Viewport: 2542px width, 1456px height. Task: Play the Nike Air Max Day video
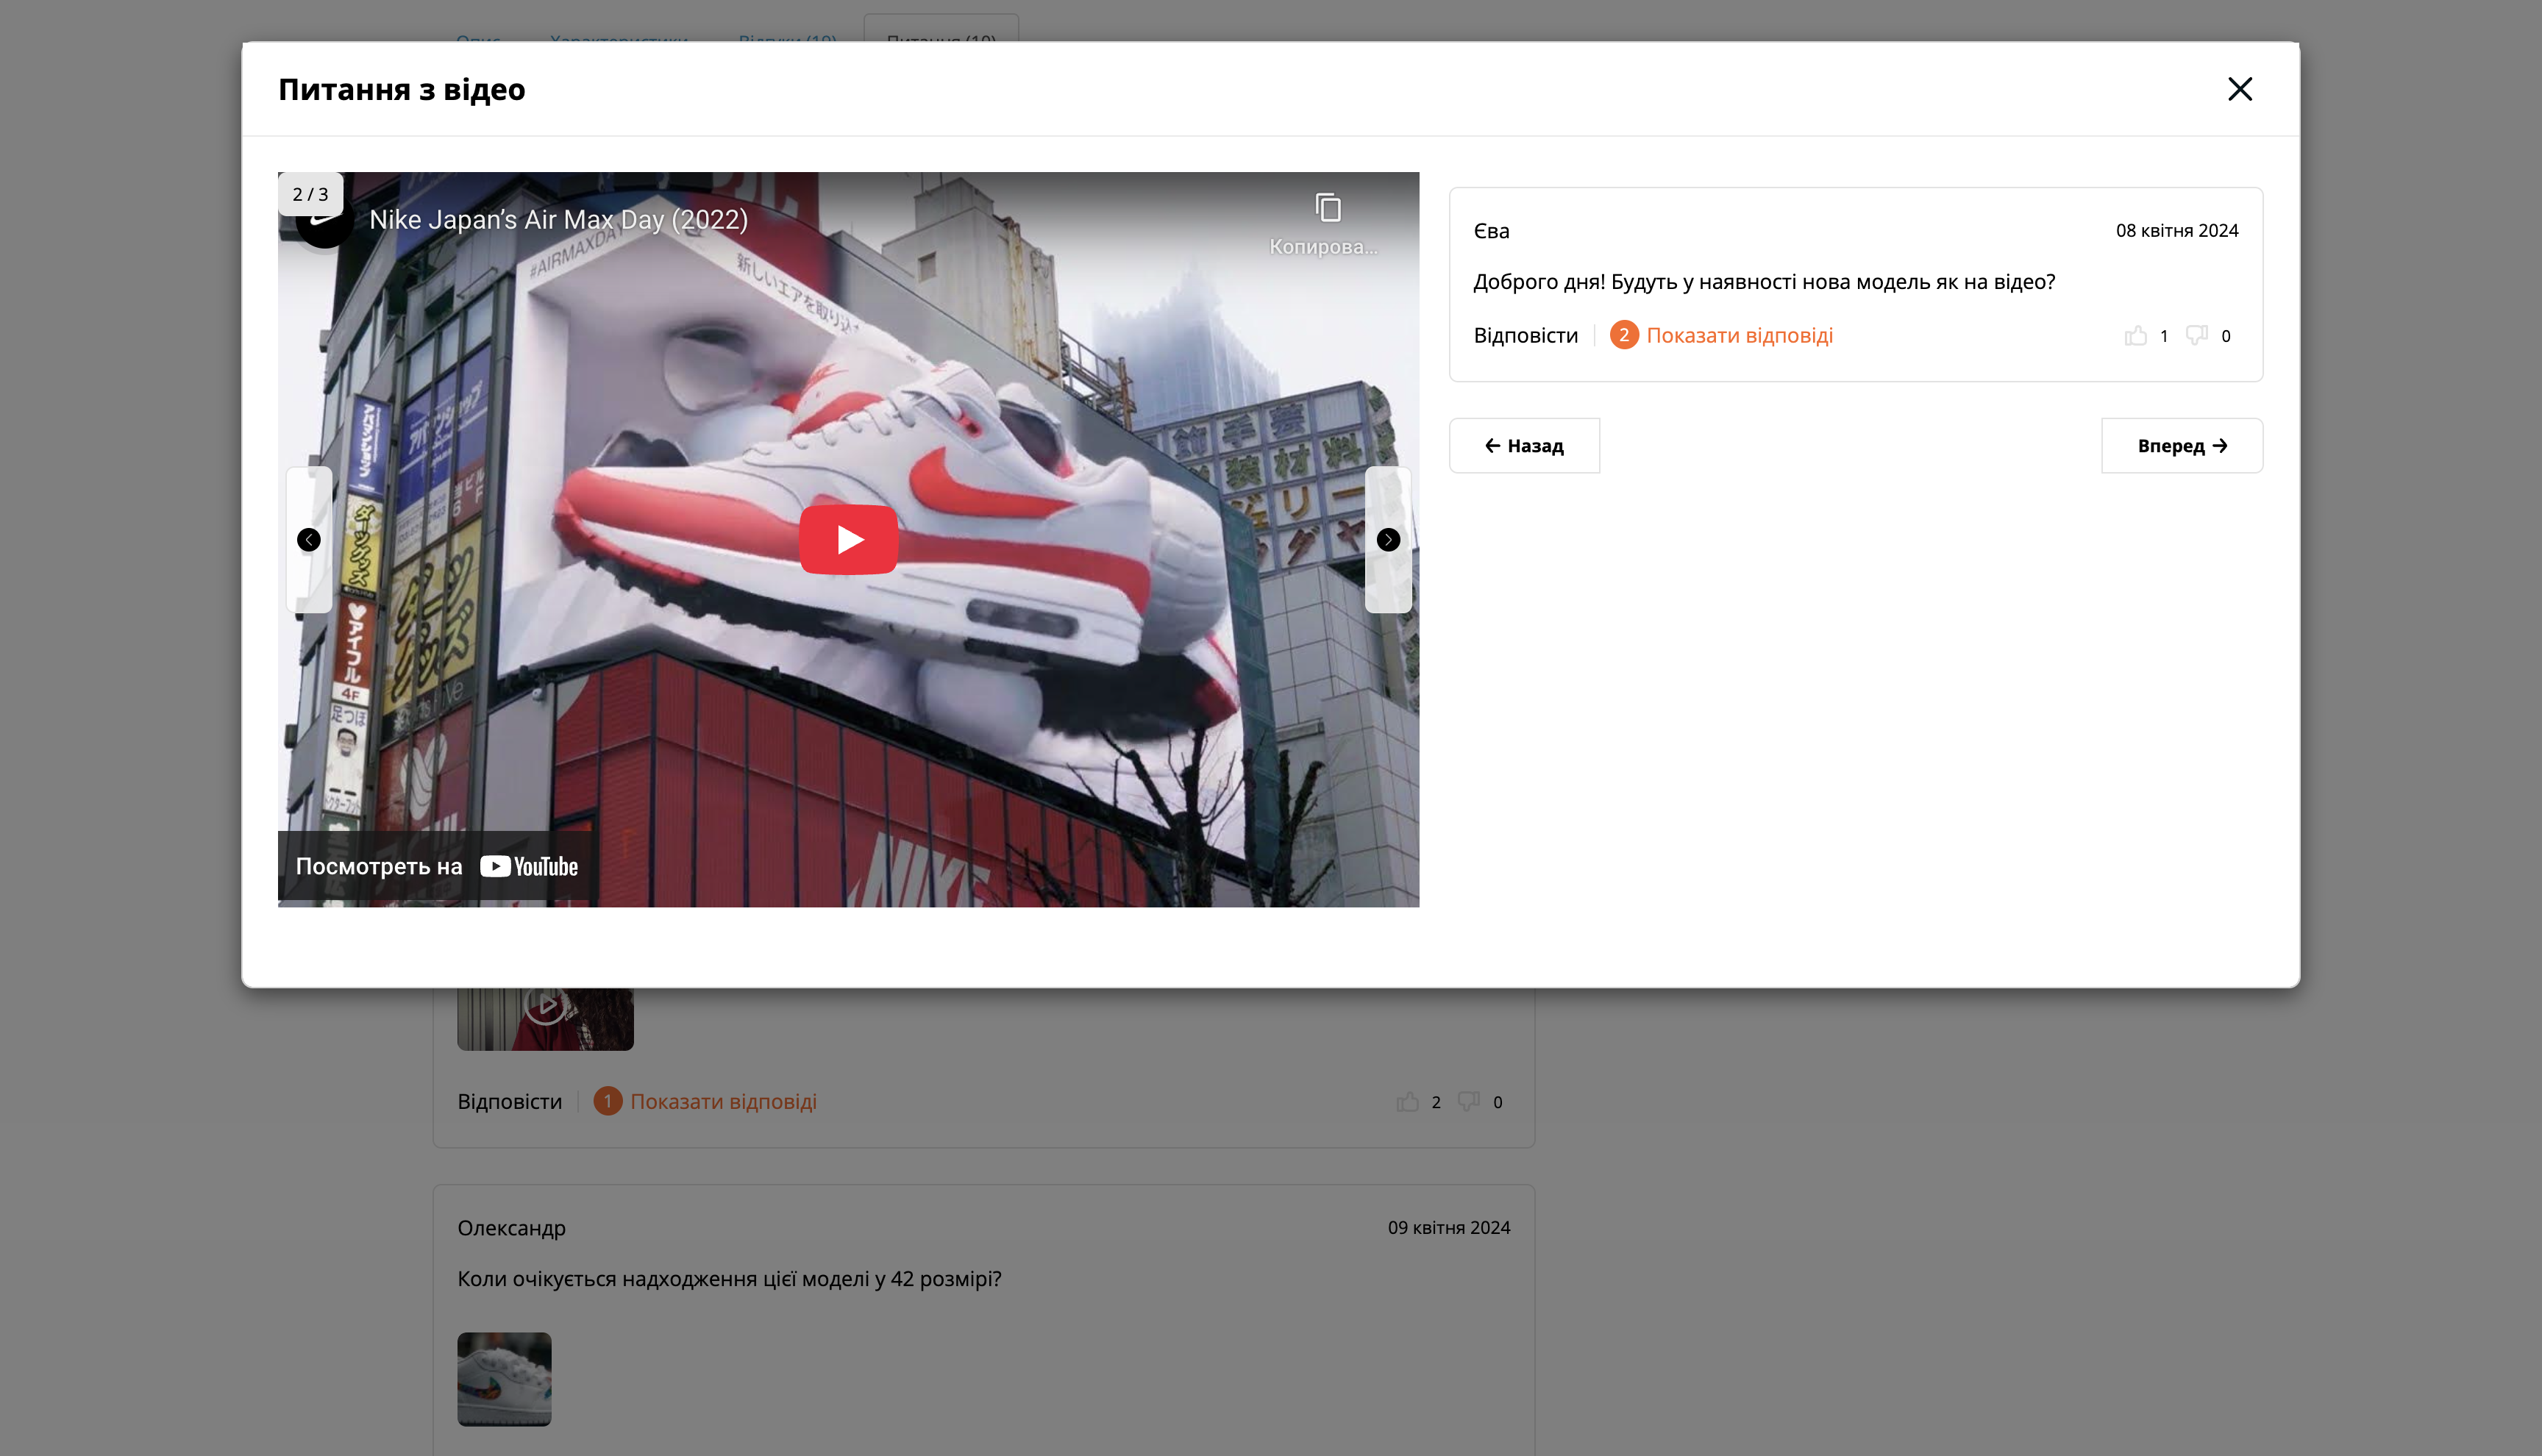pos(848,539)
